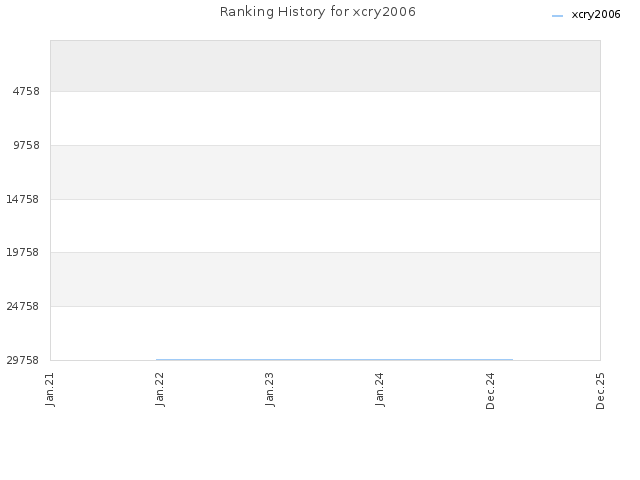Click the Jan.21 x-axis label
The image size is (640, 480).
click(50, 389)
